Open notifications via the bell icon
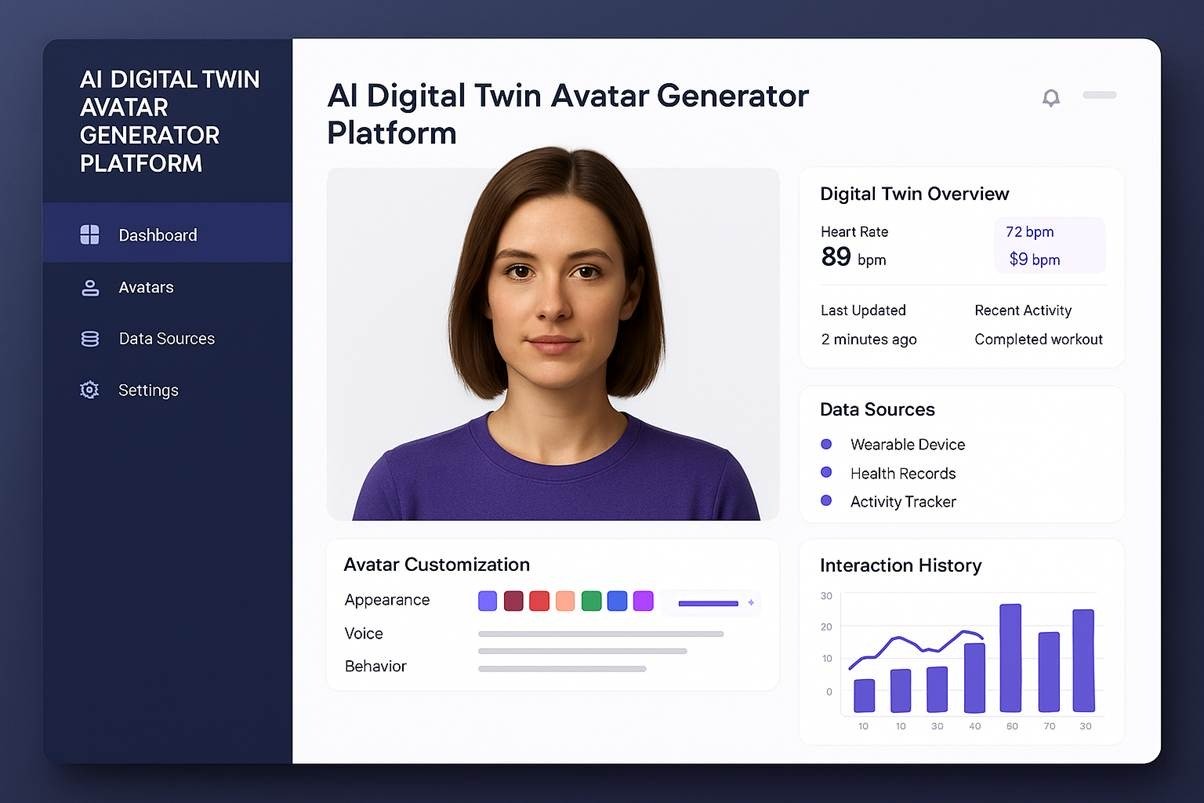 (x=1051, y=98)
